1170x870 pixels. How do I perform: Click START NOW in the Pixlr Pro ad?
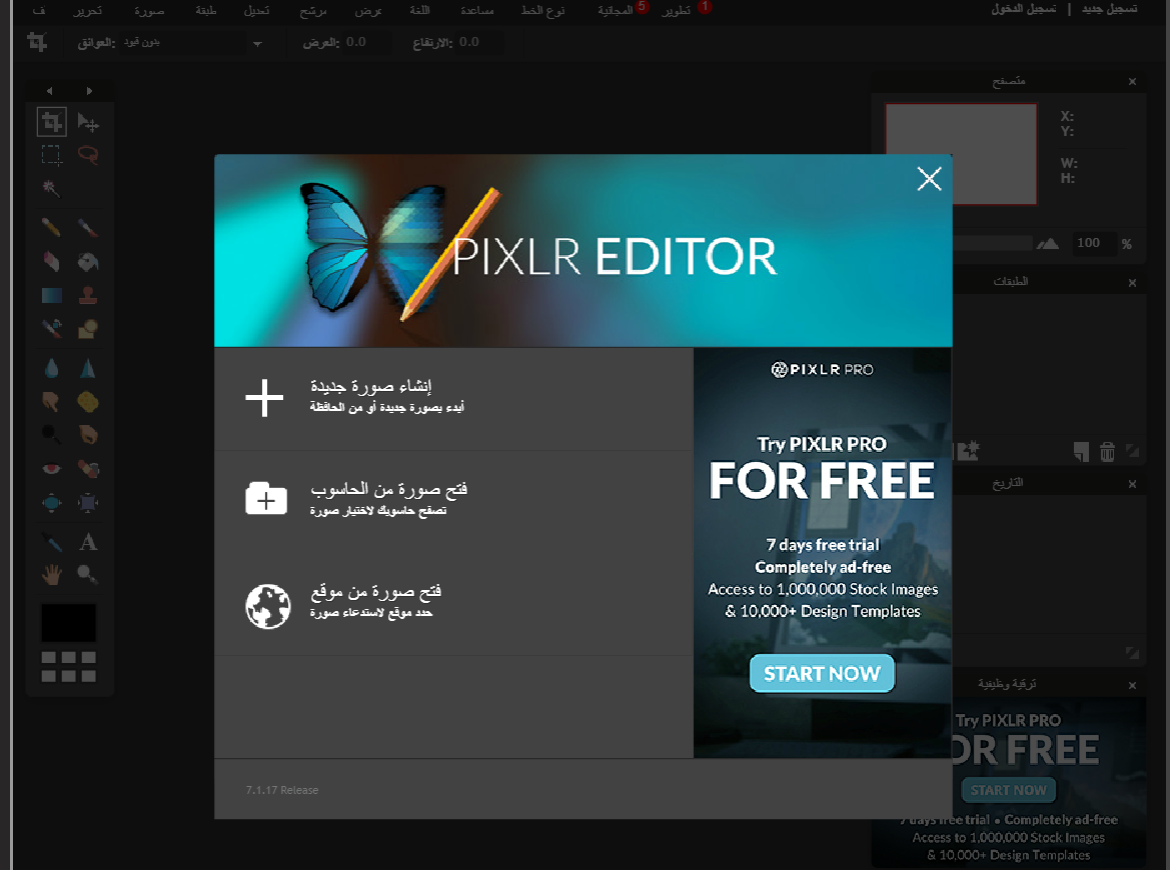[822, 674]
